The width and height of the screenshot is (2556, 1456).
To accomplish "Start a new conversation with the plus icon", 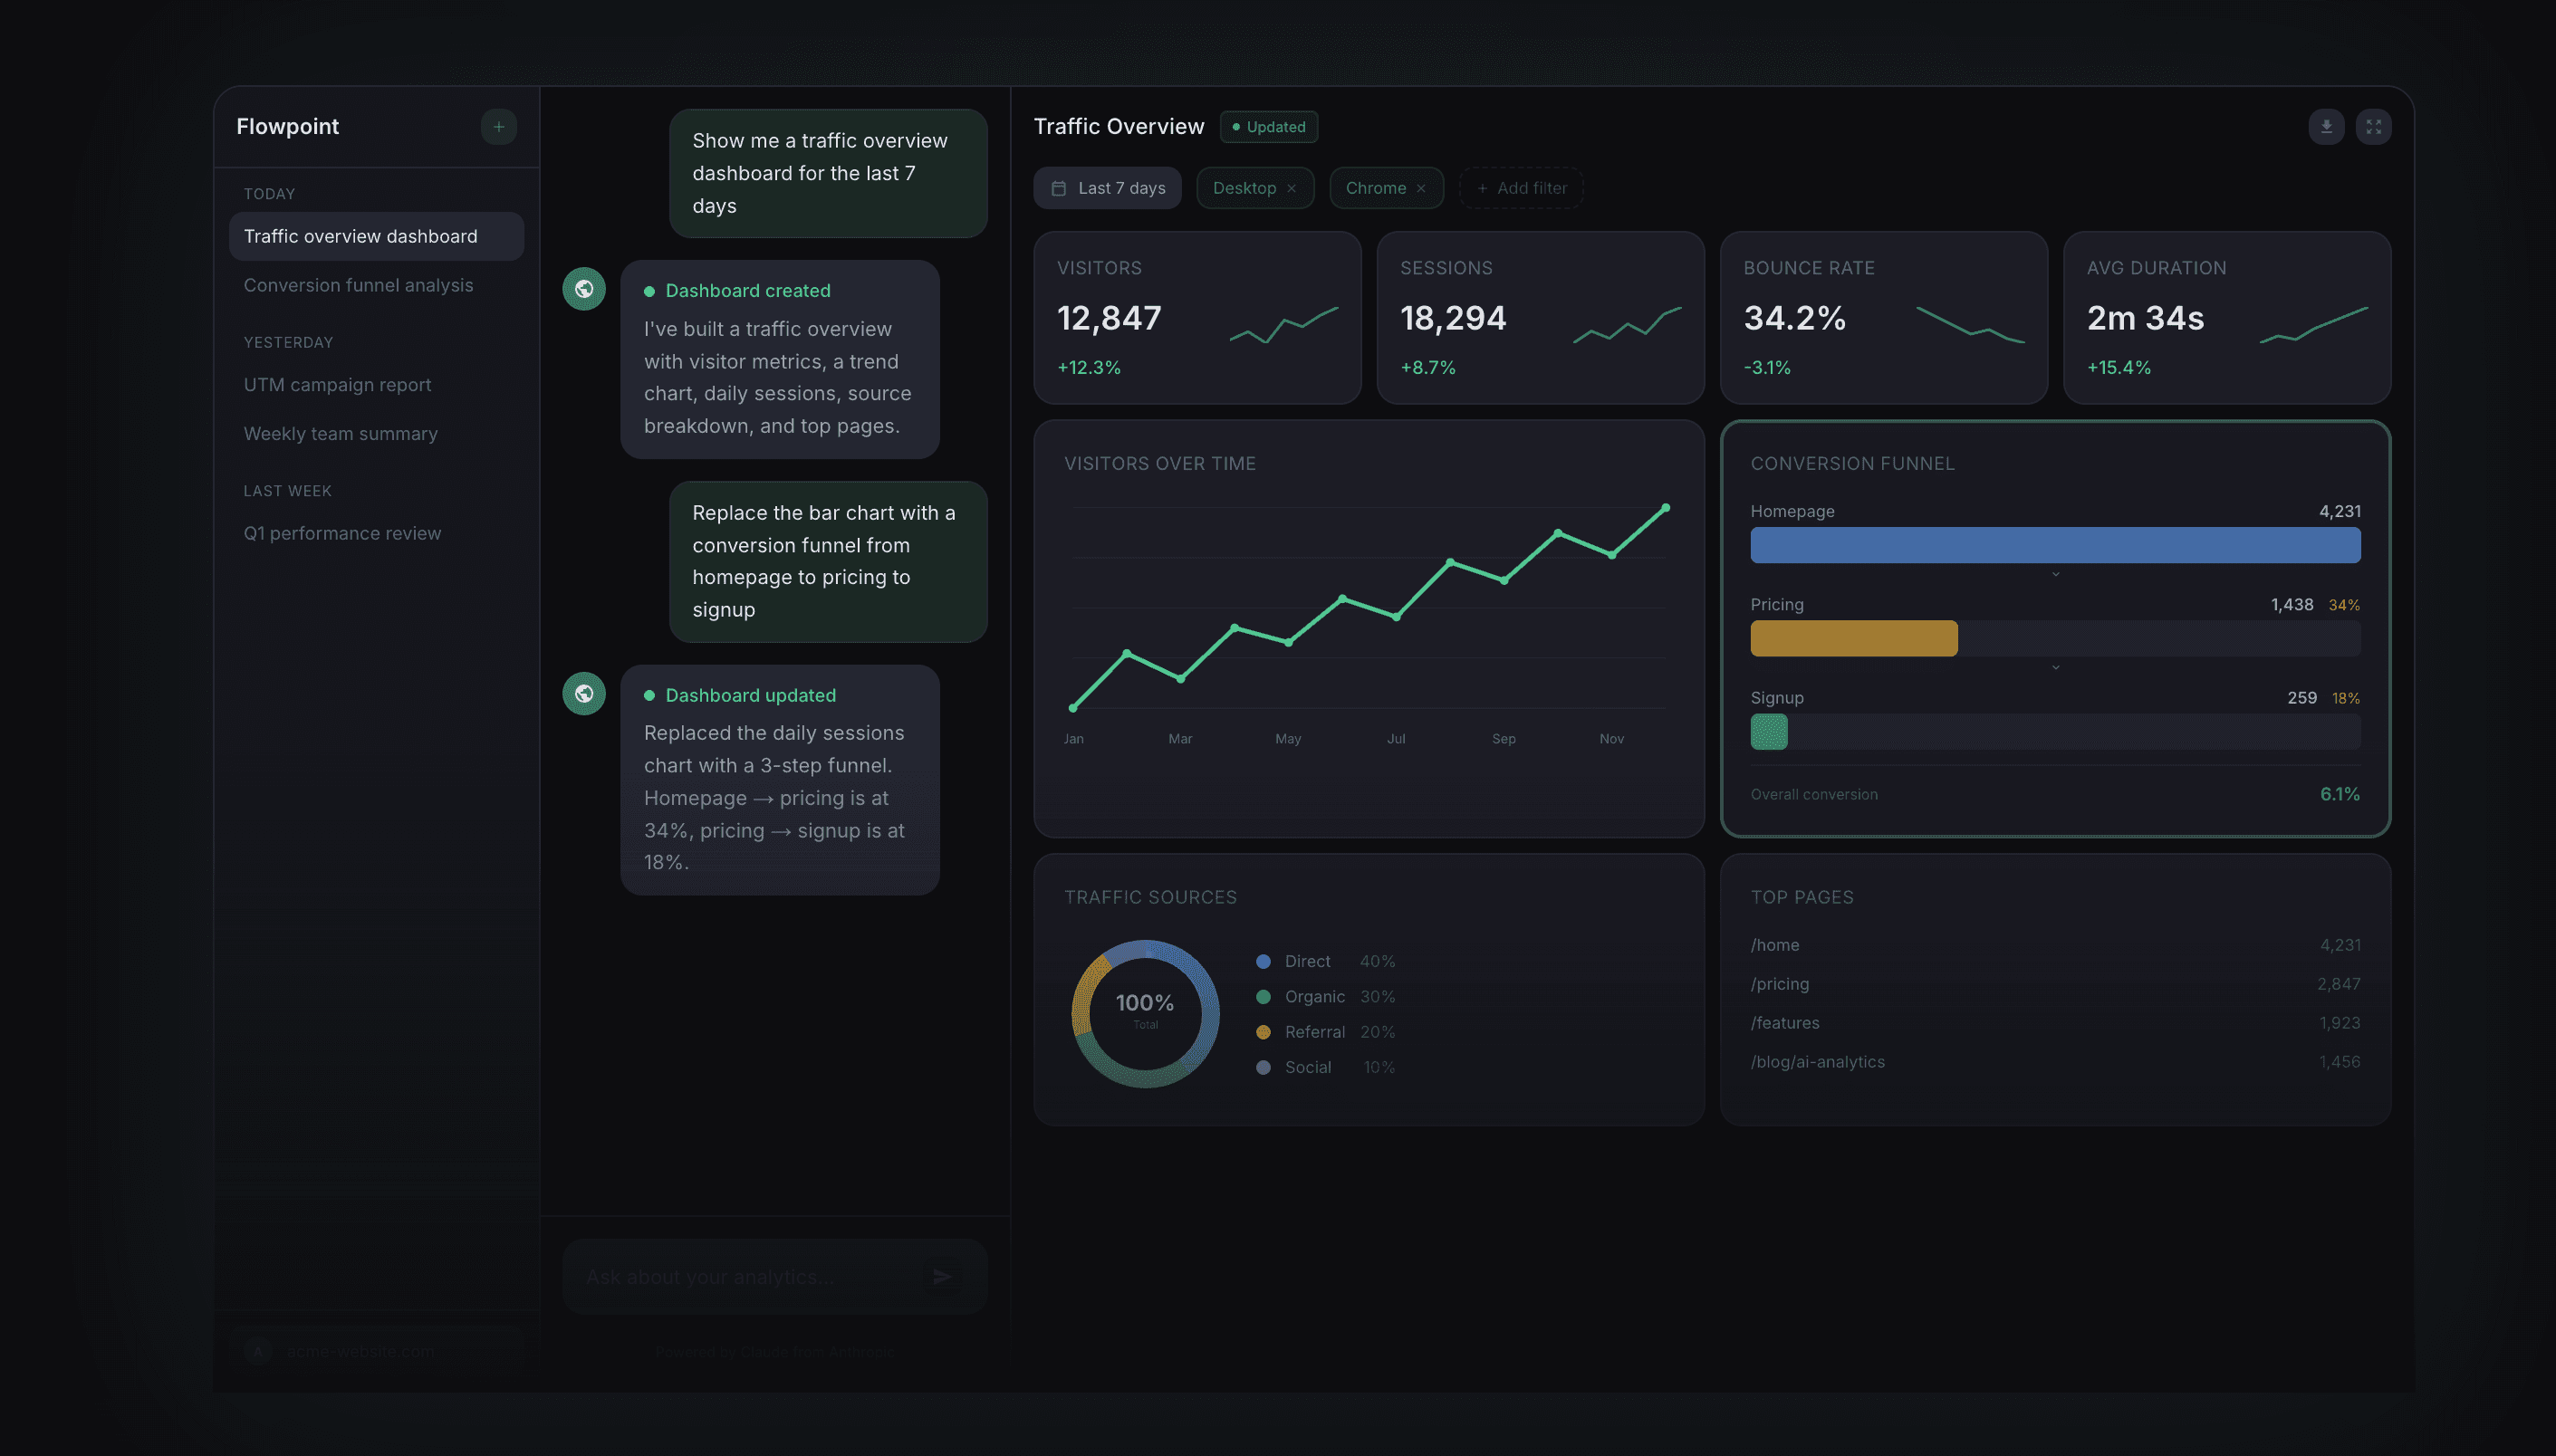I will (498, 126).
